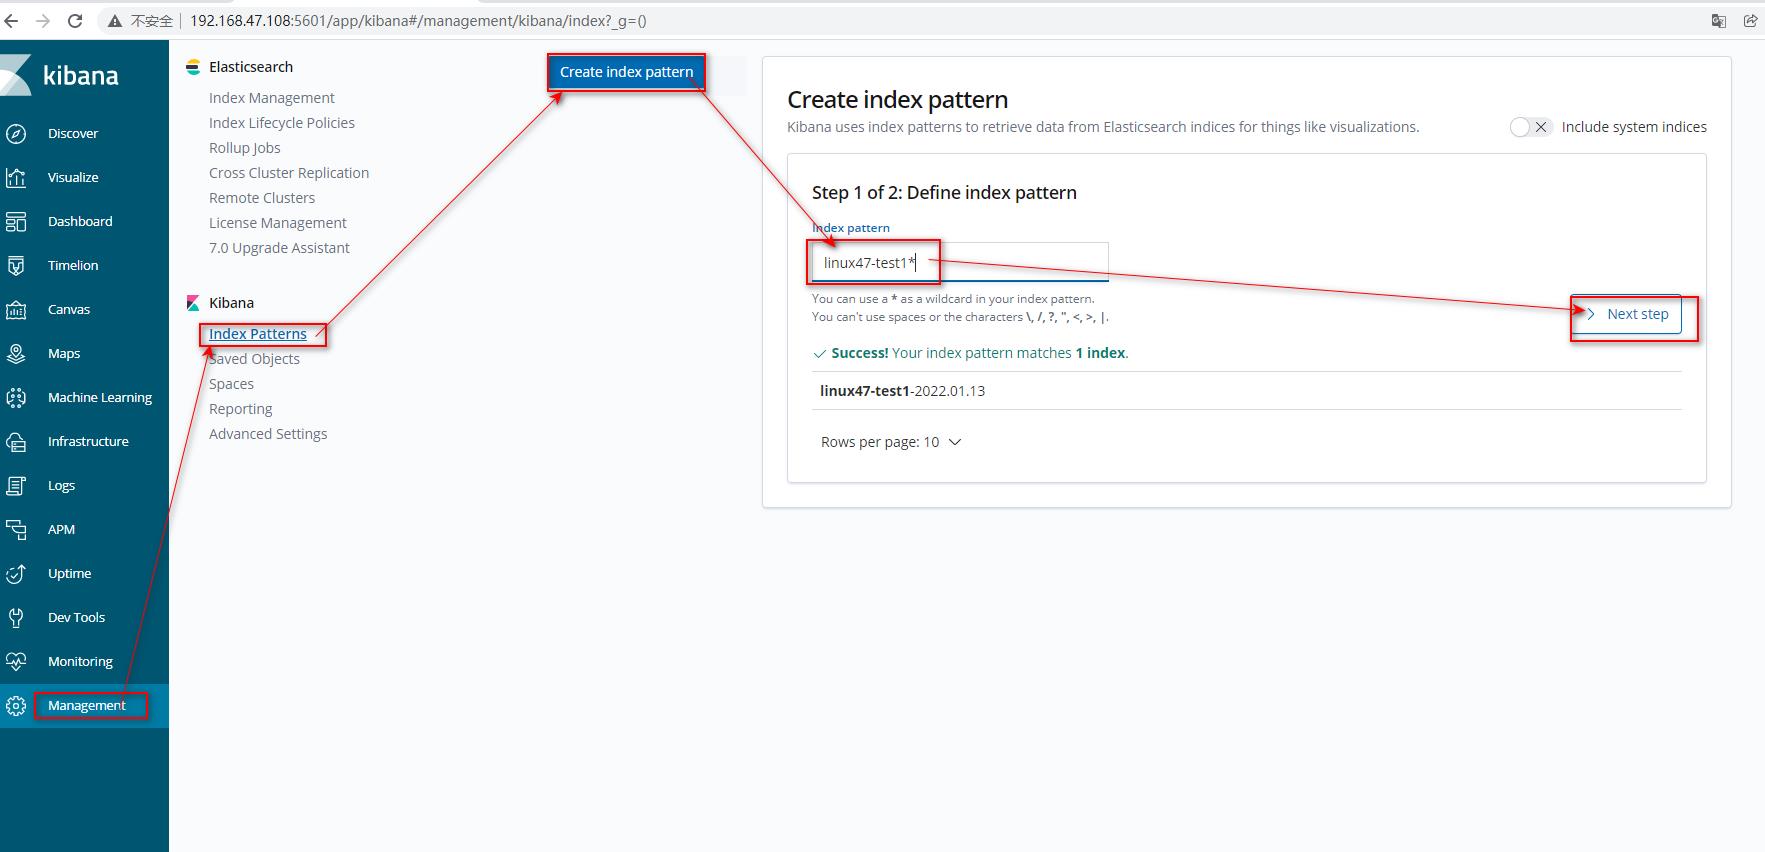The width and height of the screenshot is (1765, 852).
Task: Click the Kibana logo icon
Action: point(15,76)
